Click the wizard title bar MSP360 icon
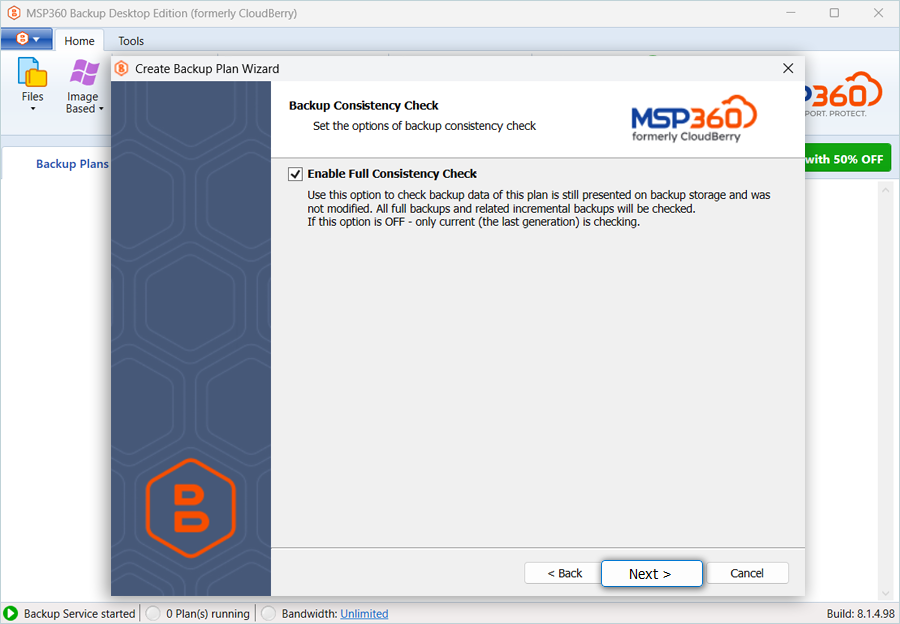 (122, 69)
